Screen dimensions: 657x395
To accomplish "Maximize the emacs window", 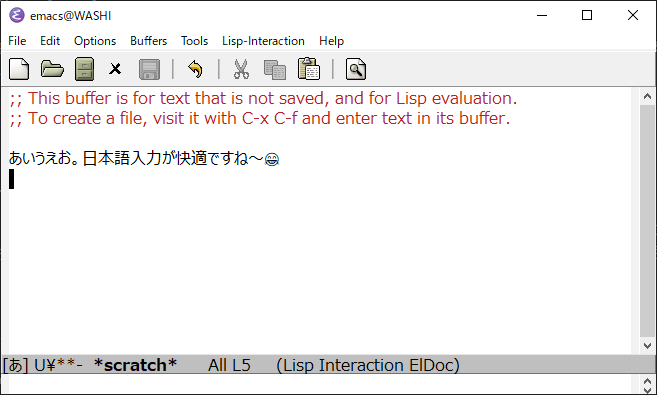I will pyautogui.click(x=587, y=15).
